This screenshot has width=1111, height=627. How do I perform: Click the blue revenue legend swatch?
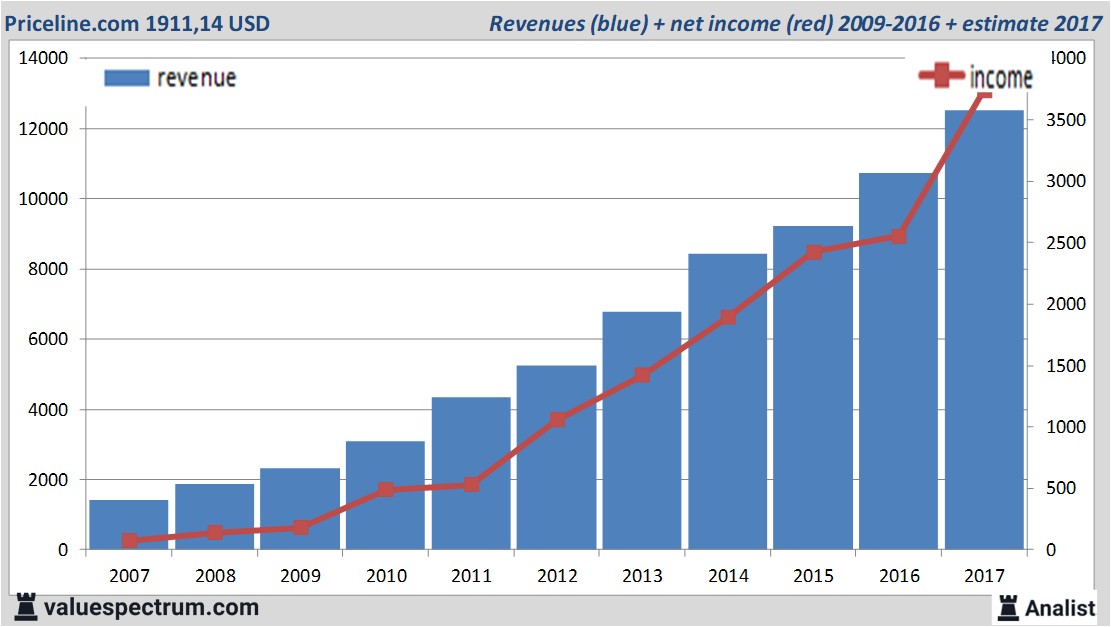[127, 78]
